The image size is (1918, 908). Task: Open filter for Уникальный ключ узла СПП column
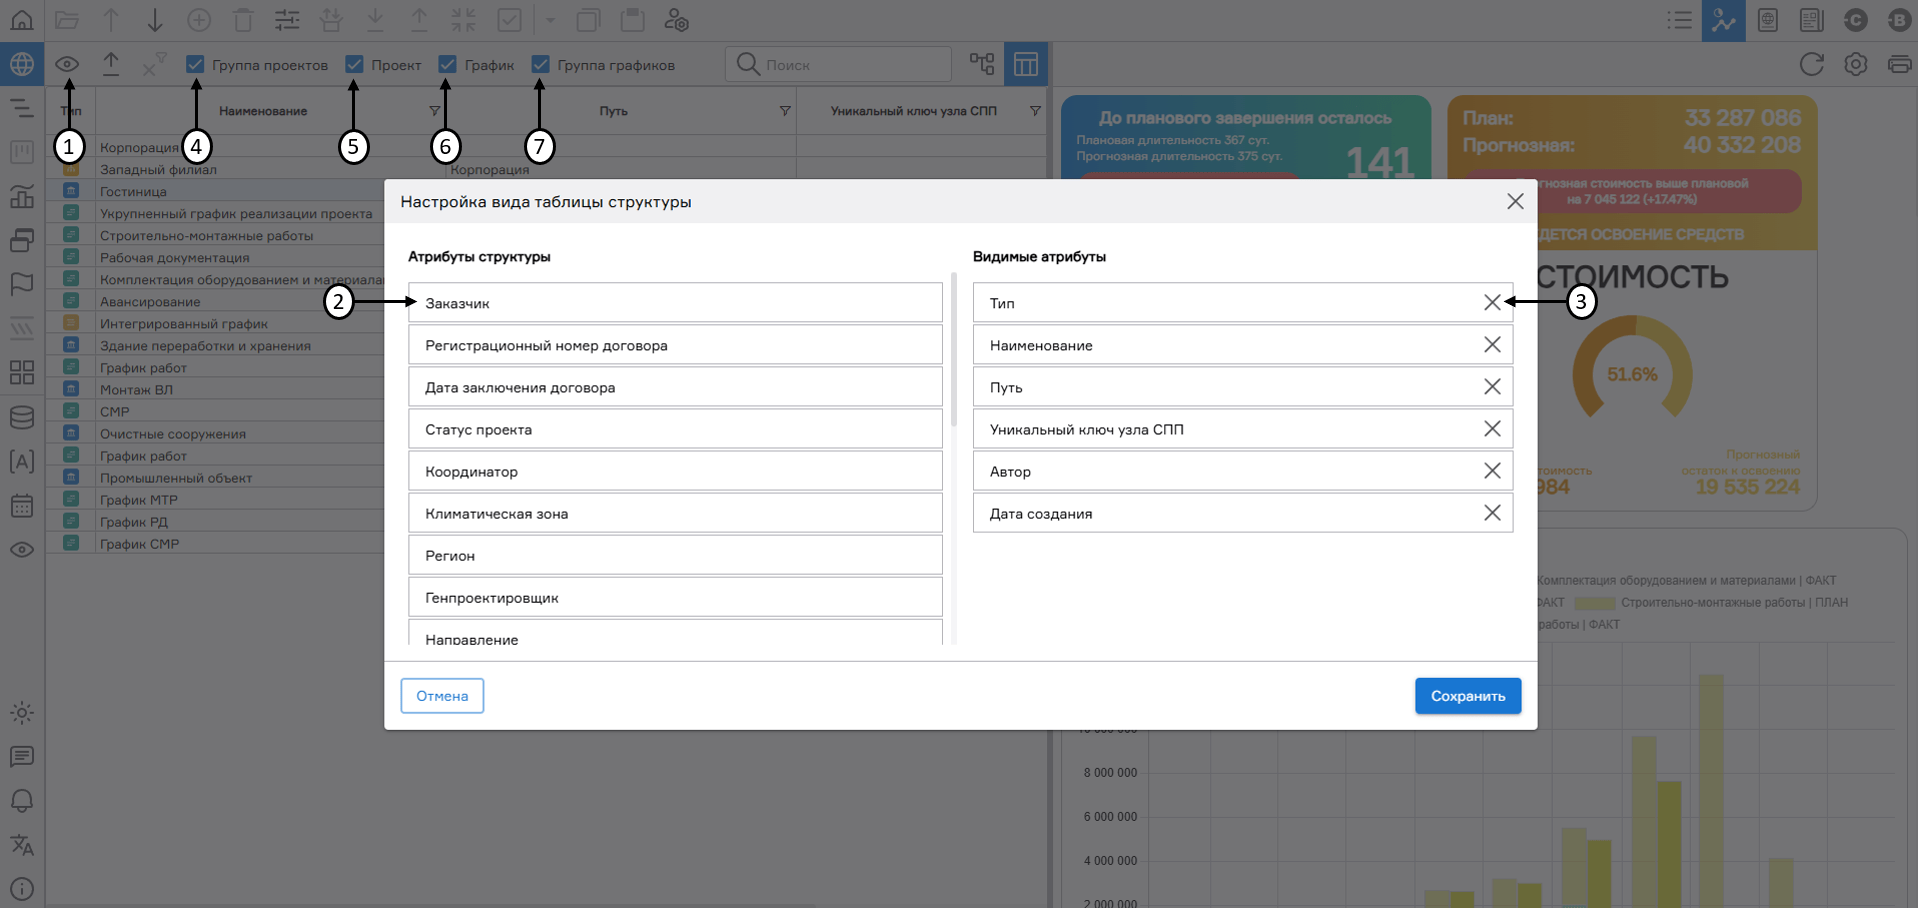(1035, 111)
